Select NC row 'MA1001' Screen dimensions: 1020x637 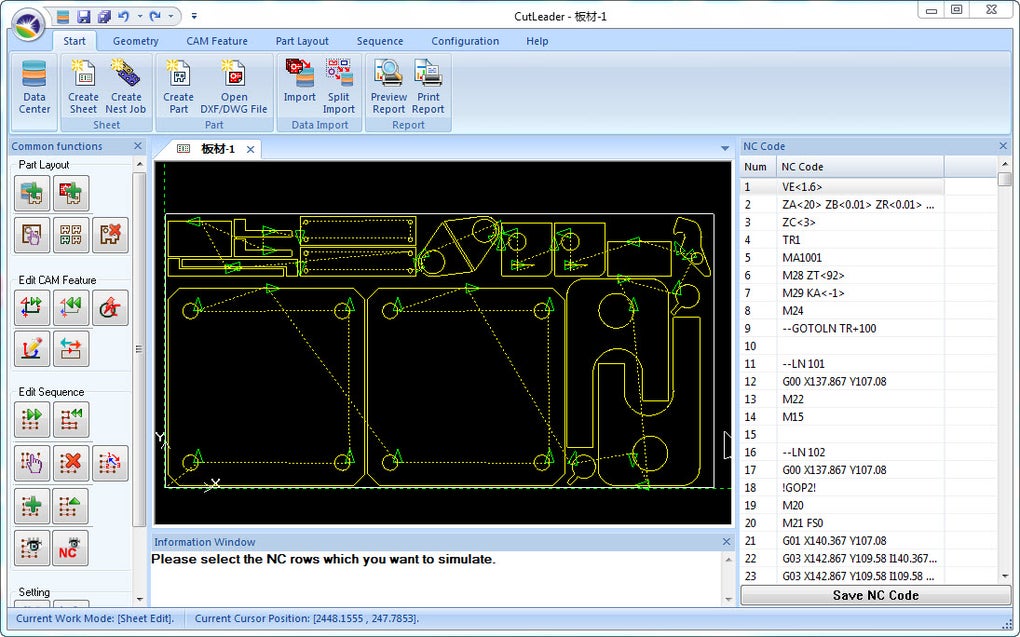pos(842,258)
